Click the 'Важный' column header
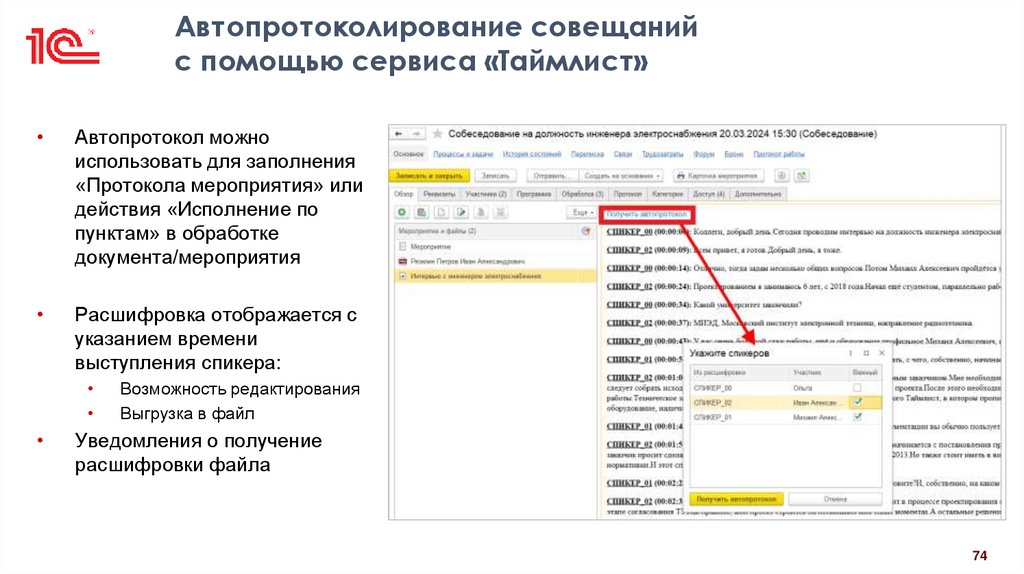The image size is (1024, 574). click(x=865, y=372)
